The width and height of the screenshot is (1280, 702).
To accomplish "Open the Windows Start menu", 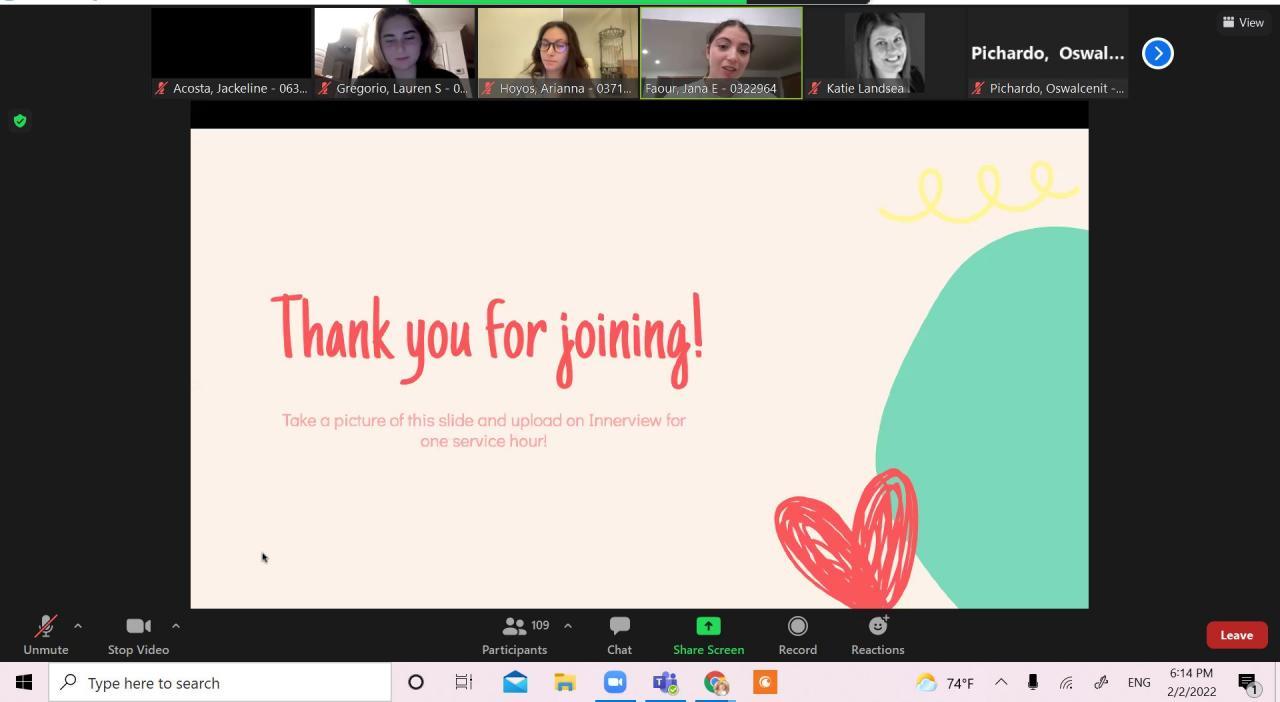I will coord(24,683).
